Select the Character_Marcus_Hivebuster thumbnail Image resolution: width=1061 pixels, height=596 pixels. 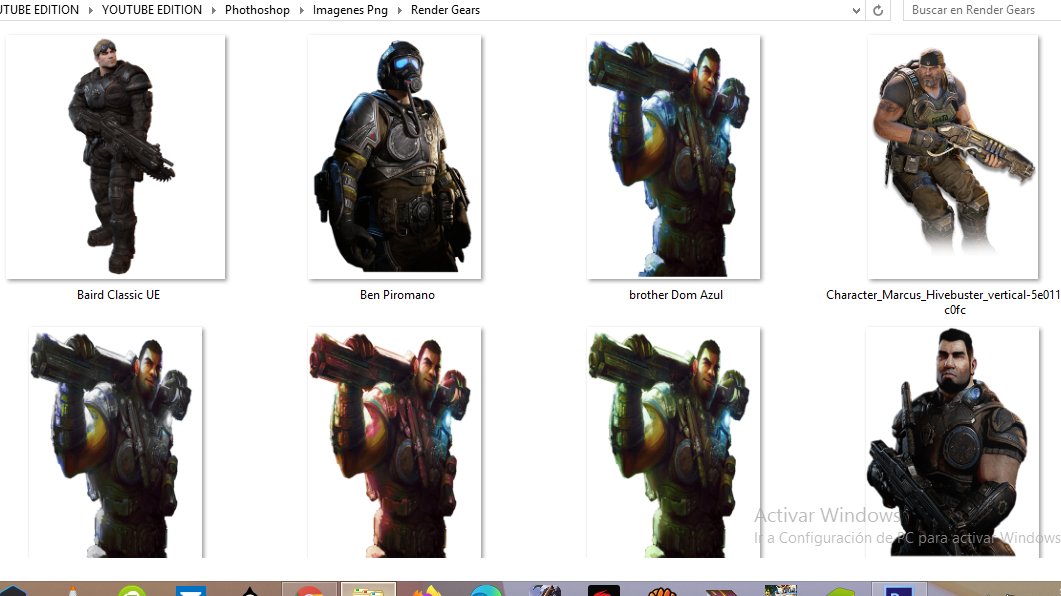click(953, 157)
